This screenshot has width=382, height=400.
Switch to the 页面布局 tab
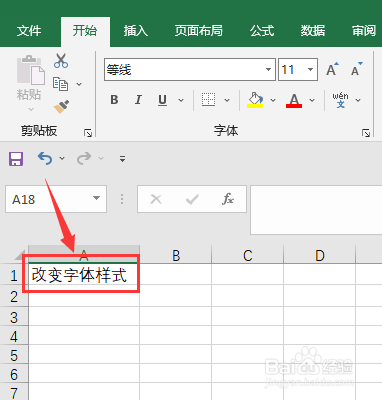pos(199,31)
